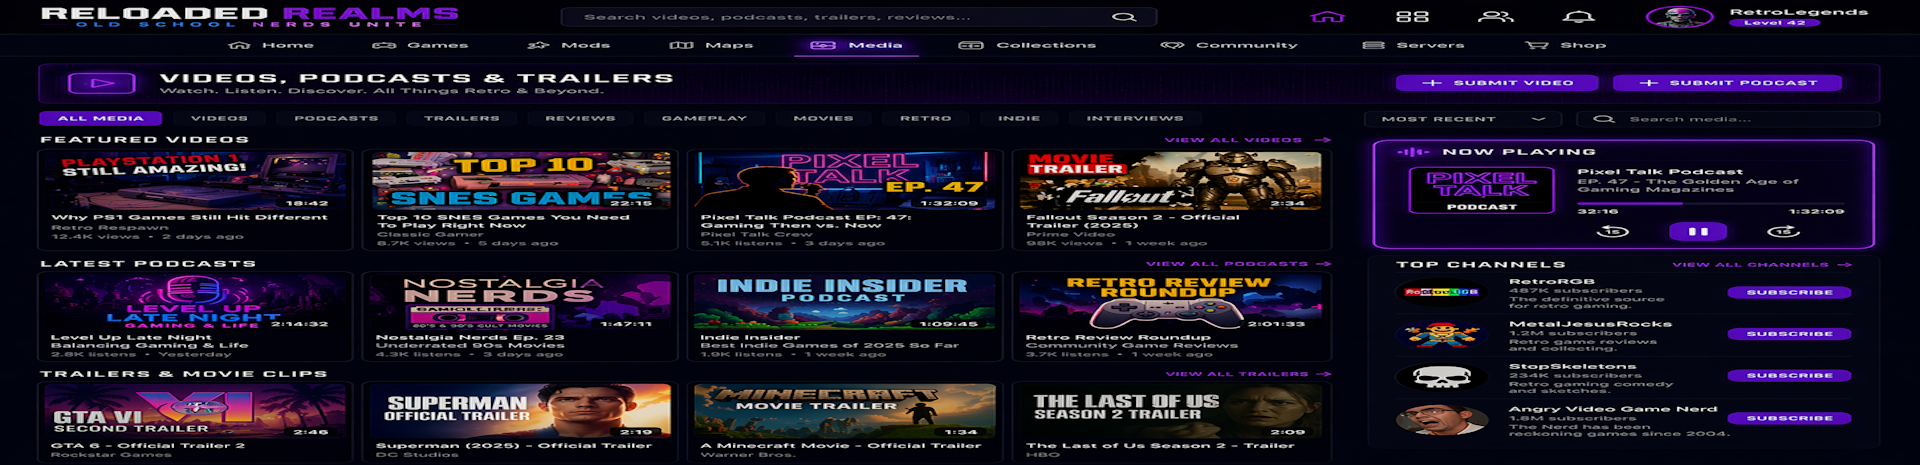The width and height of the screenshot is (1920, 465).
Task: Open the Games nav item
Action: 420,45
